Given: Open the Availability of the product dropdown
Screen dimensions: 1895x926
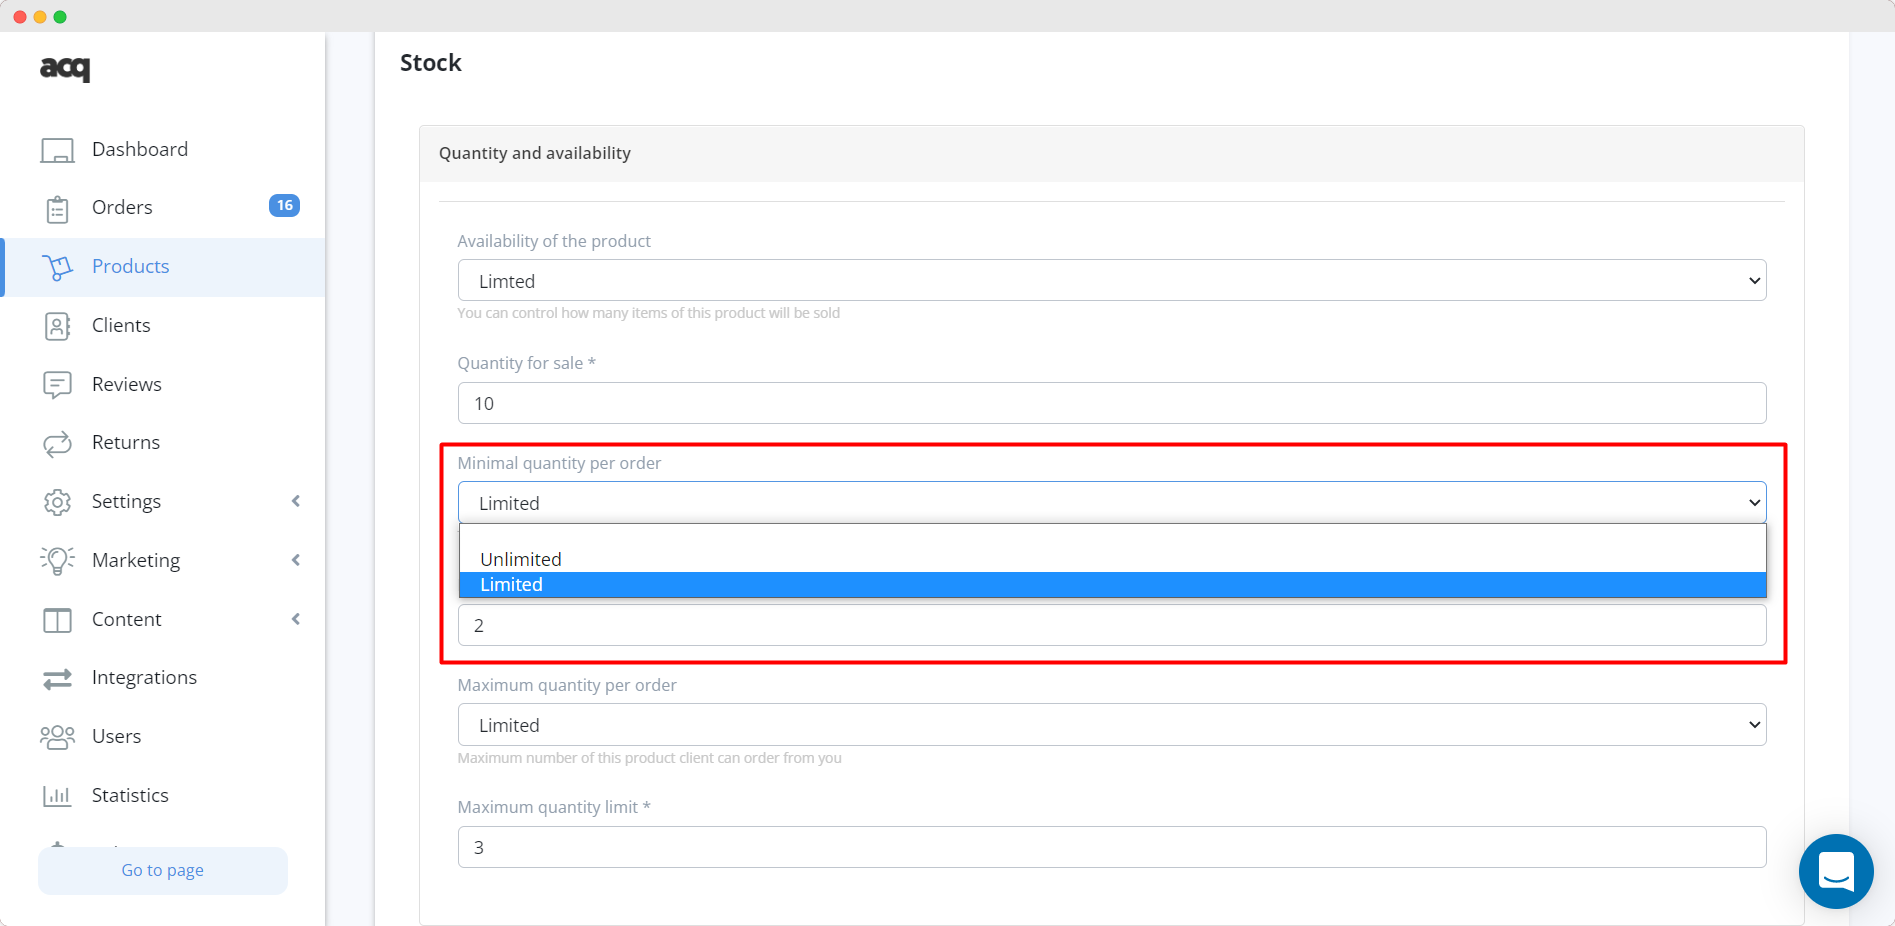Looking at the screenshot, I should click(x=1112, y=280).
